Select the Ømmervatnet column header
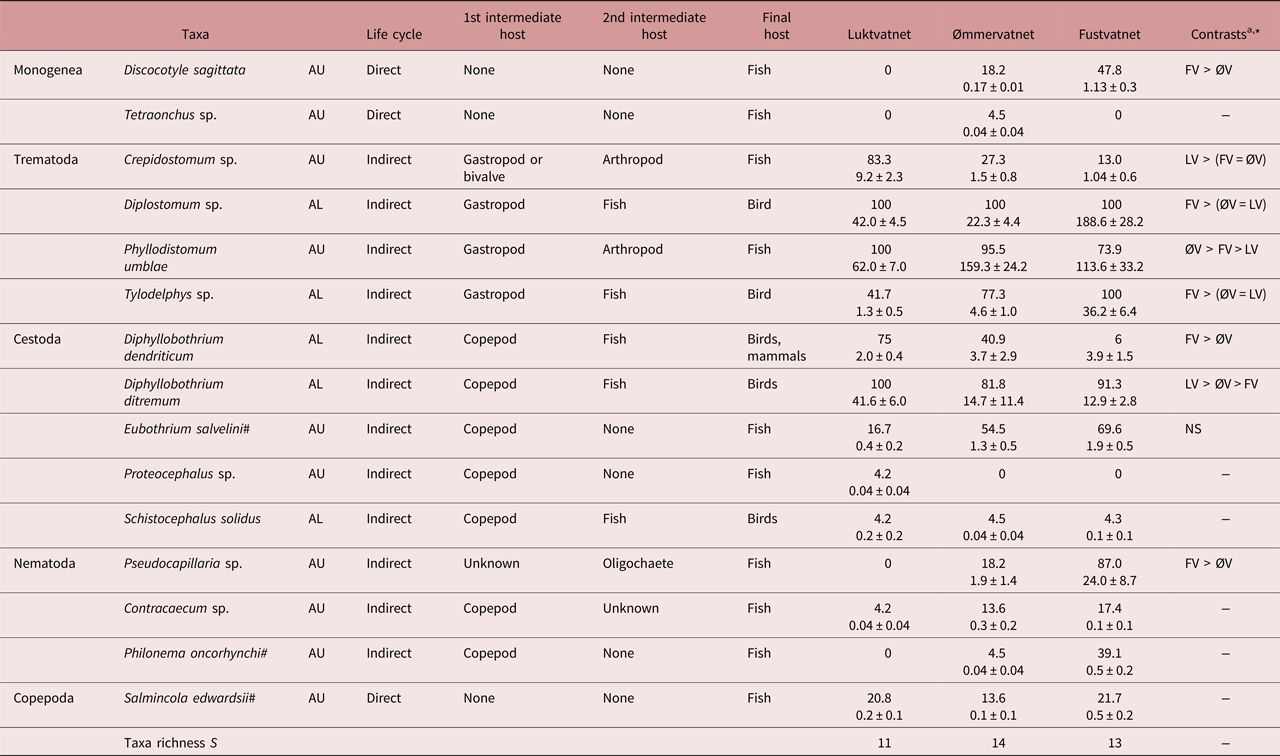The height and width of the screenshot is (756, 1280). [x=993, y=34]
